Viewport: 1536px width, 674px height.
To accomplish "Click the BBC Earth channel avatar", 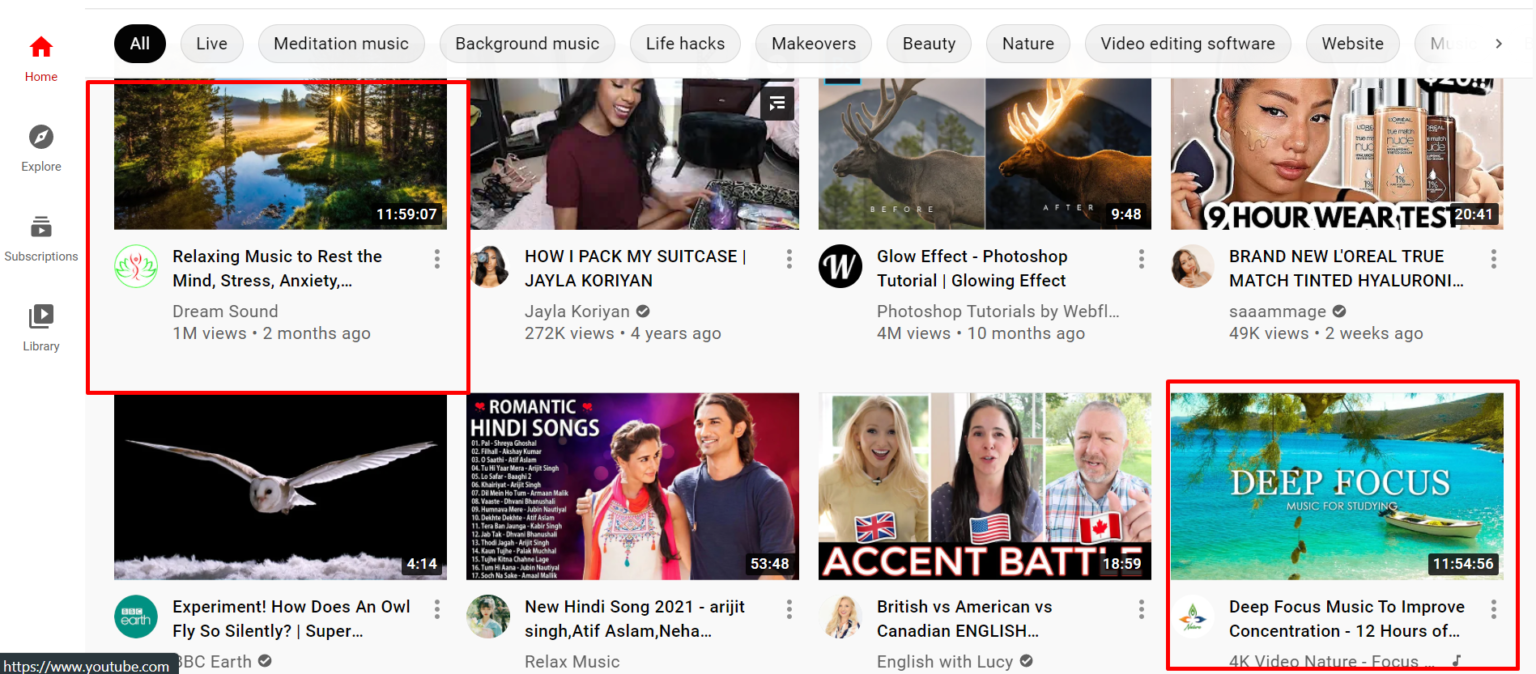I will click(136, 616).
